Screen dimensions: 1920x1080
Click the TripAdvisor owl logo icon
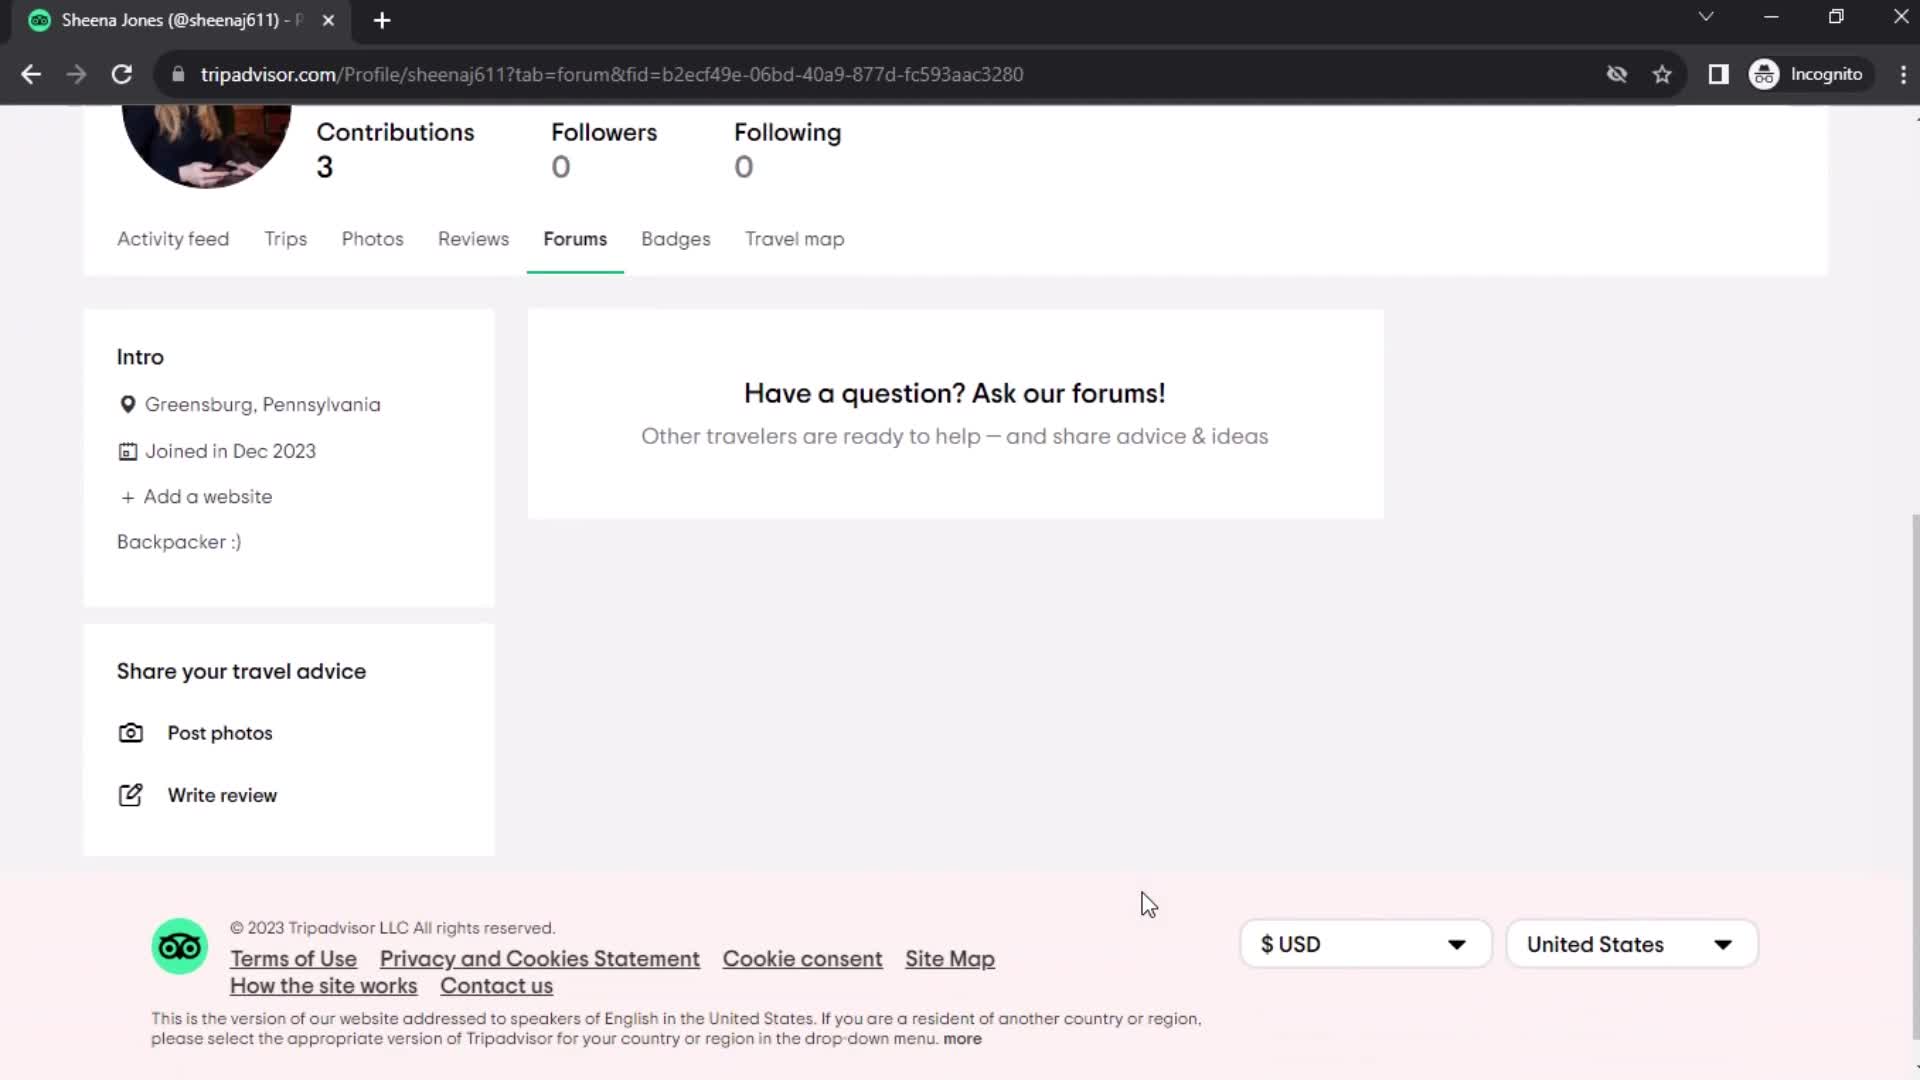[x=179, y=947]
